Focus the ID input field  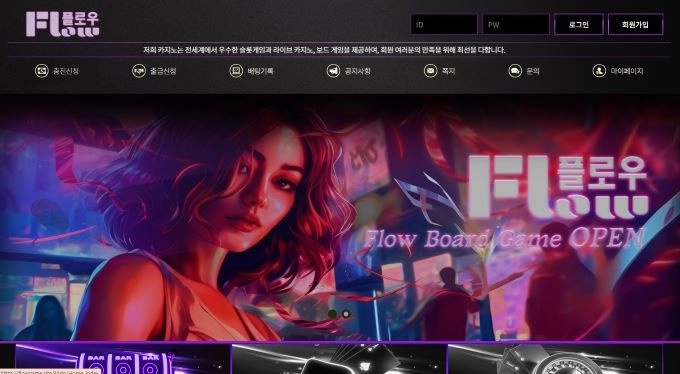point(444,24)
